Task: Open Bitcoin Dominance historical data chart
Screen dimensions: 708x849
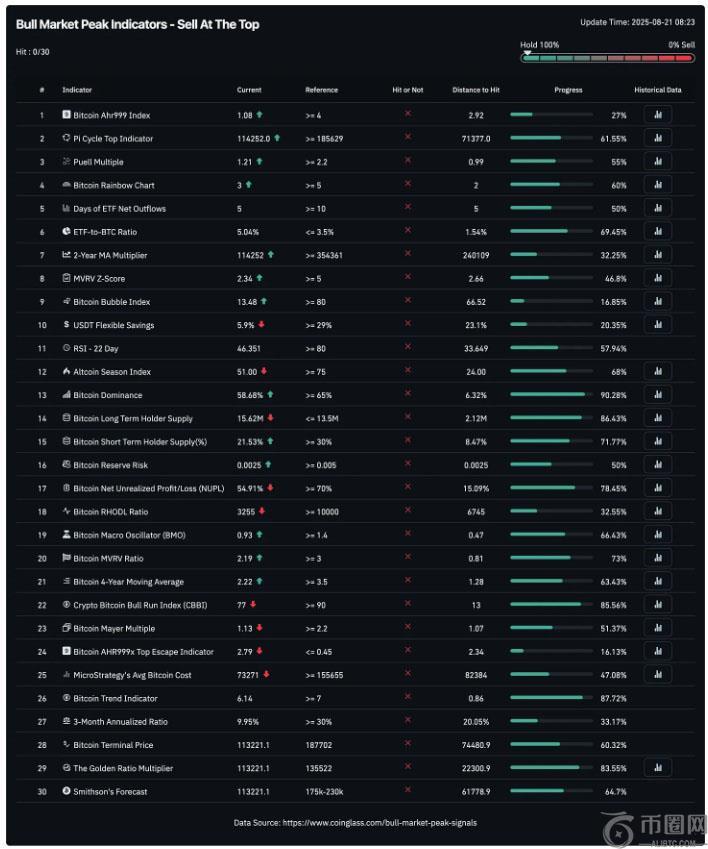Action: point(657,395)
